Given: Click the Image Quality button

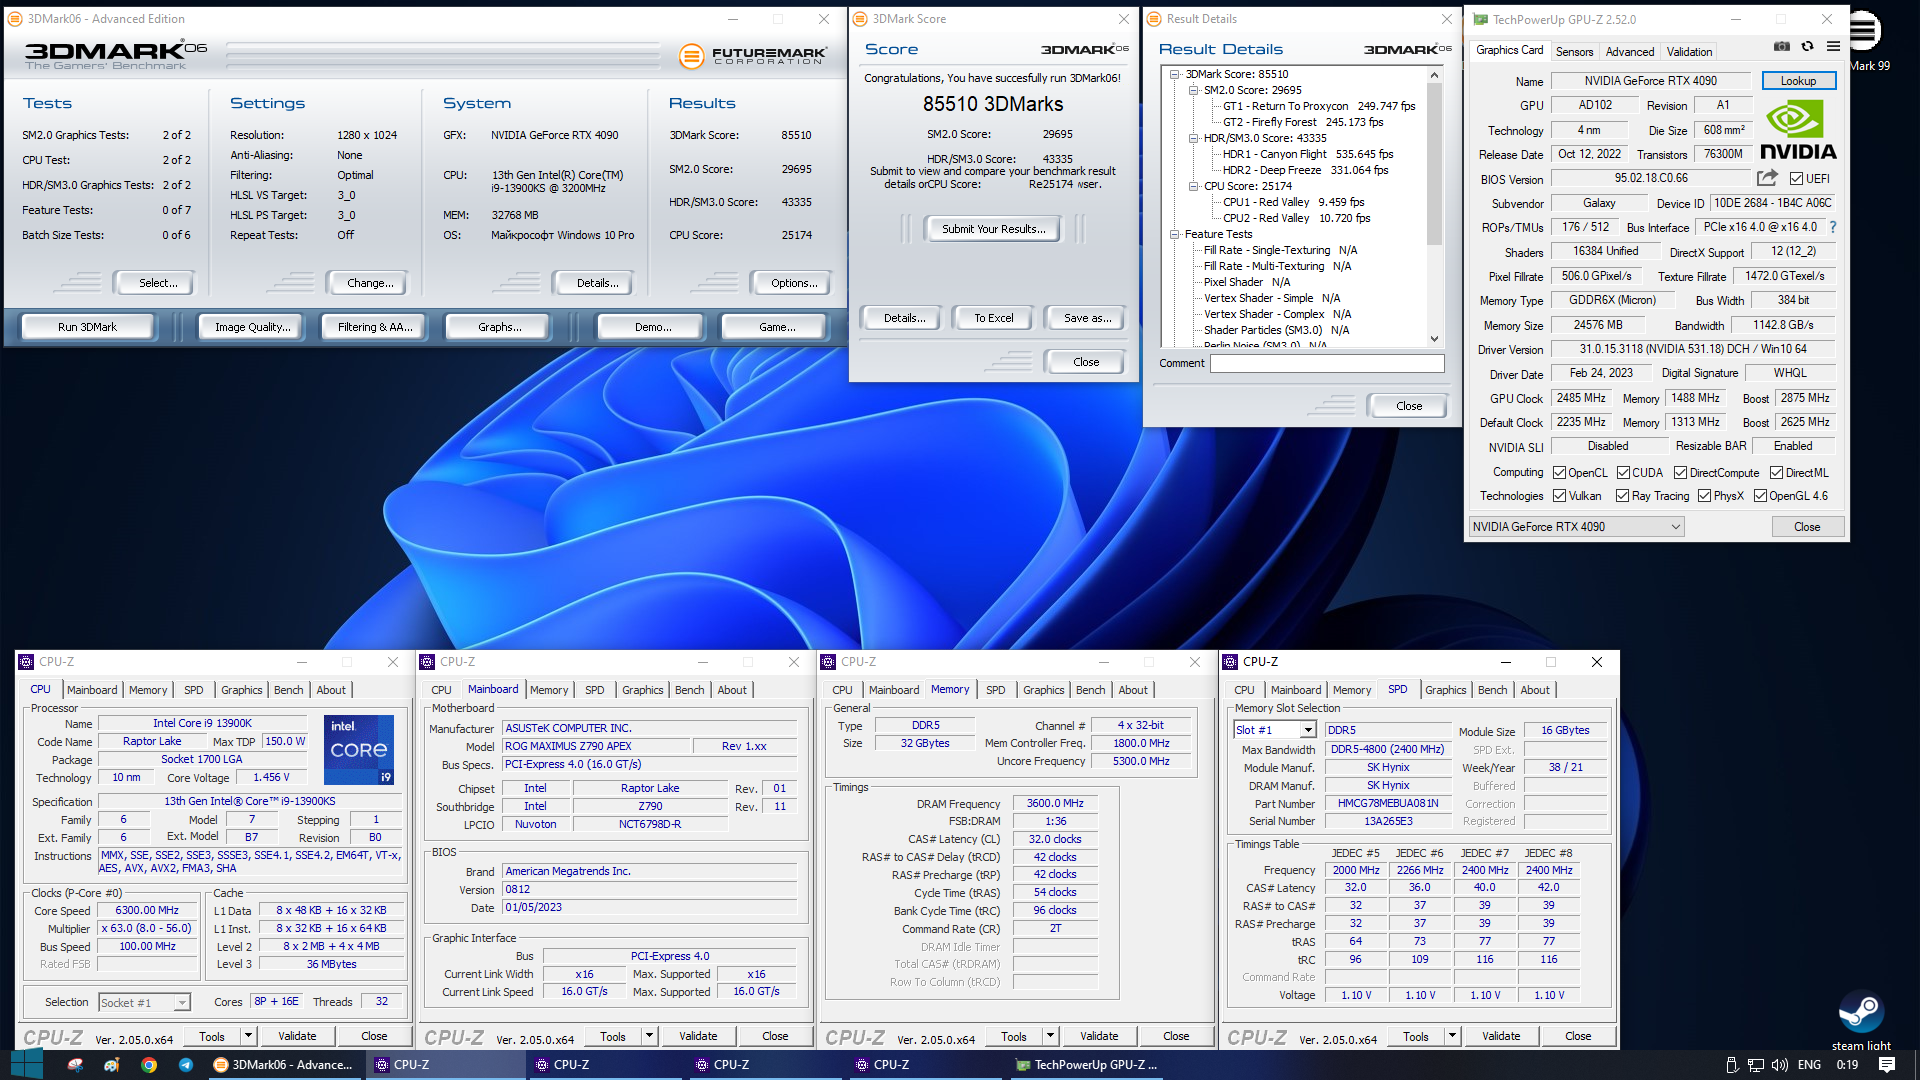Looking at the screenshot, I should 252,327.
